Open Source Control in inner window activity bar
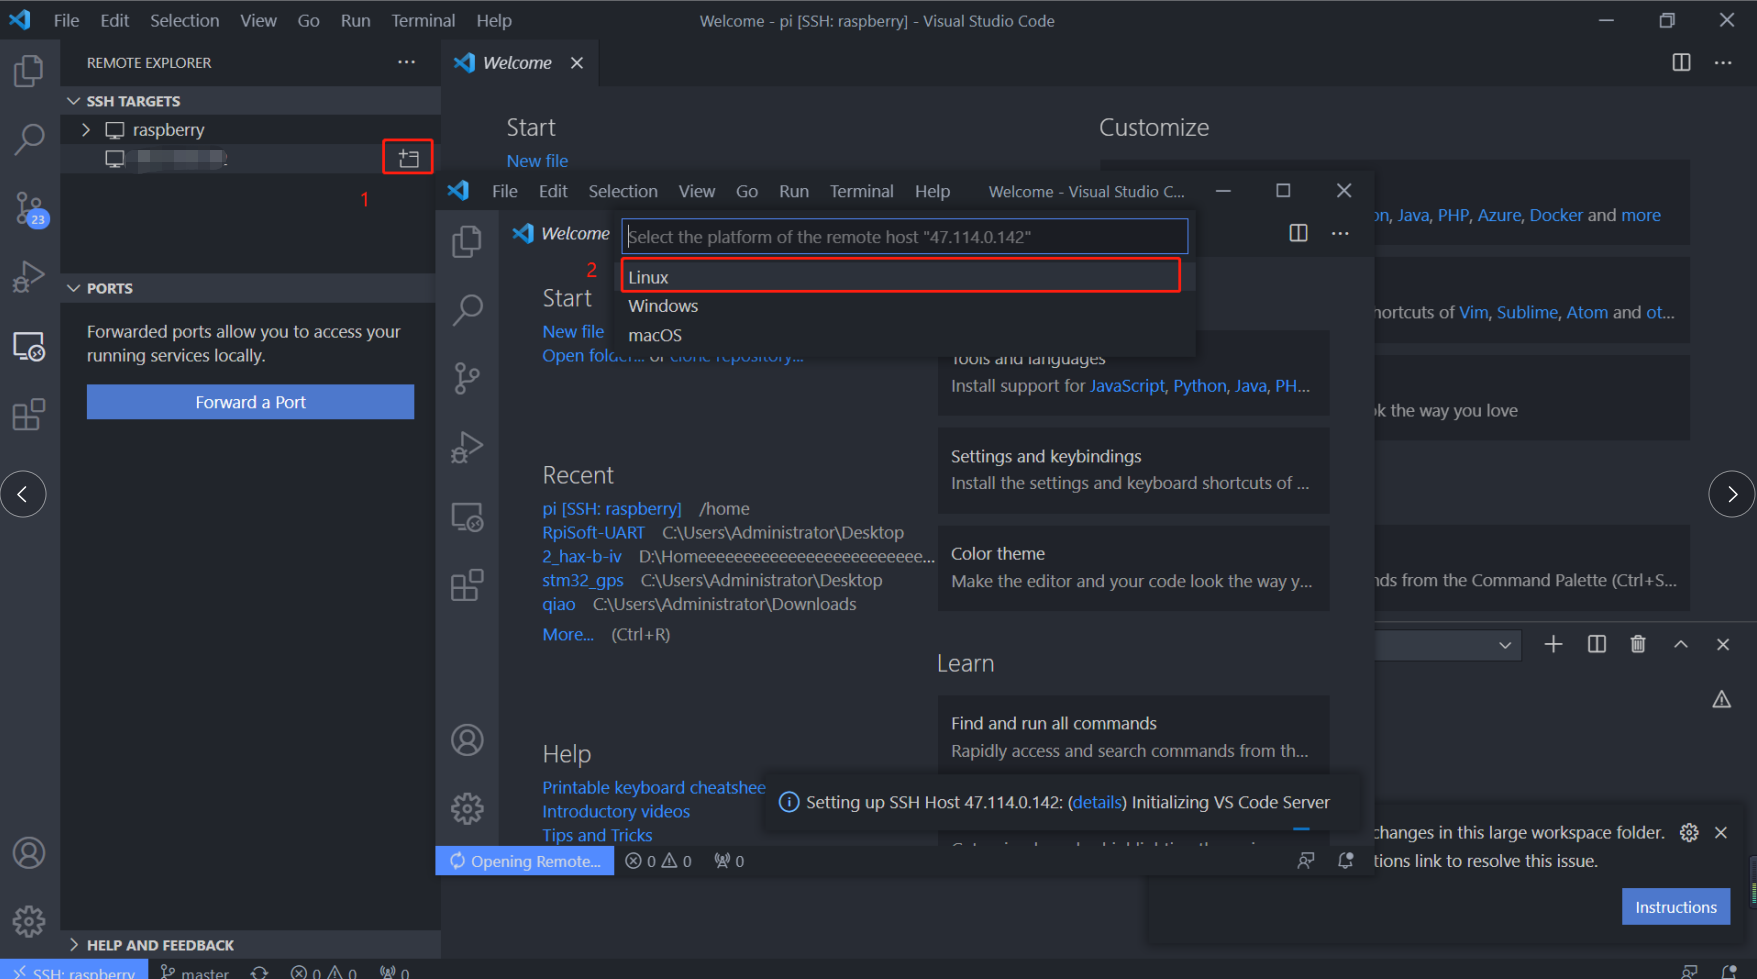 (467, 378)
